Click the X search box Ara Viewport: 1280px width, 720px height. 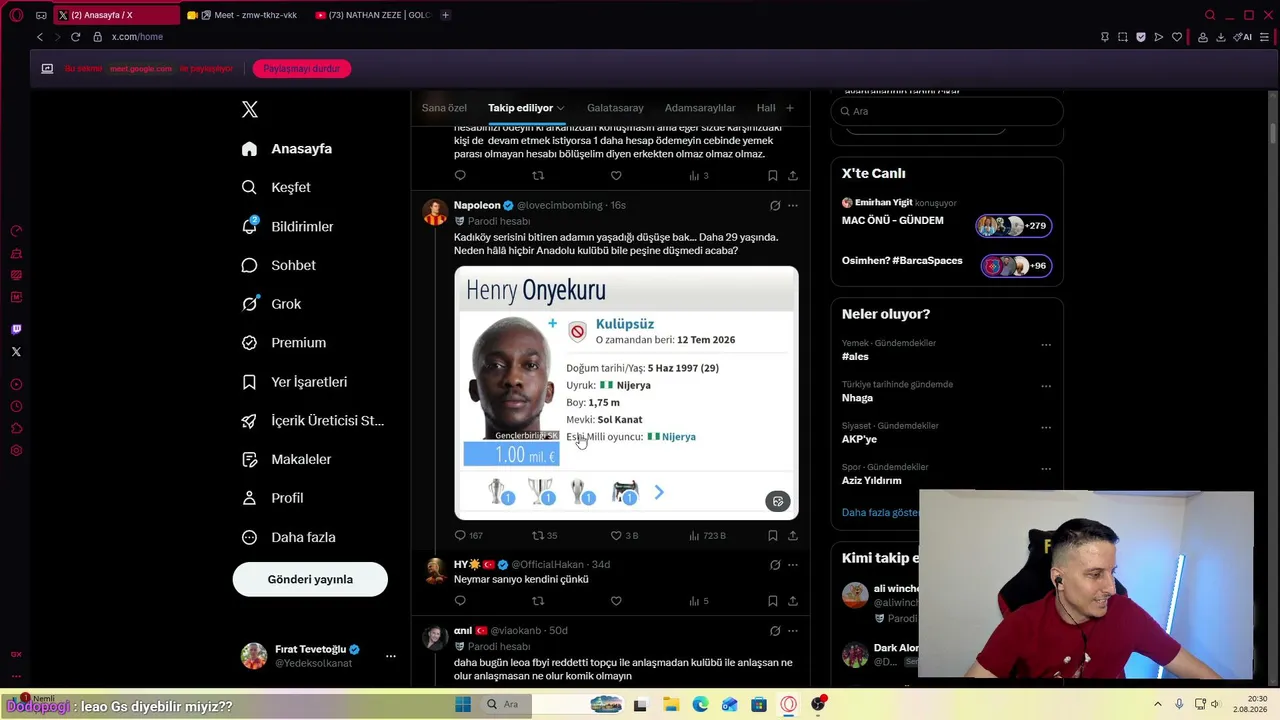(x=947, y=111)
